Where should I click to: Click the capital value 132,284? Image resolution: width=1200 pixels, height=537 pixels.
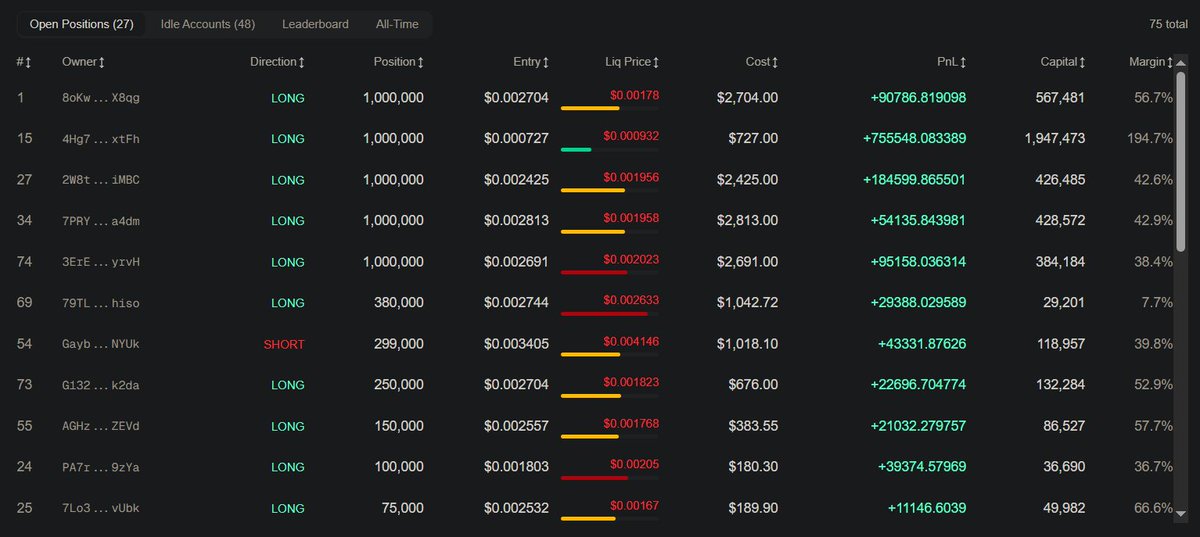[x=1061, y=385]
